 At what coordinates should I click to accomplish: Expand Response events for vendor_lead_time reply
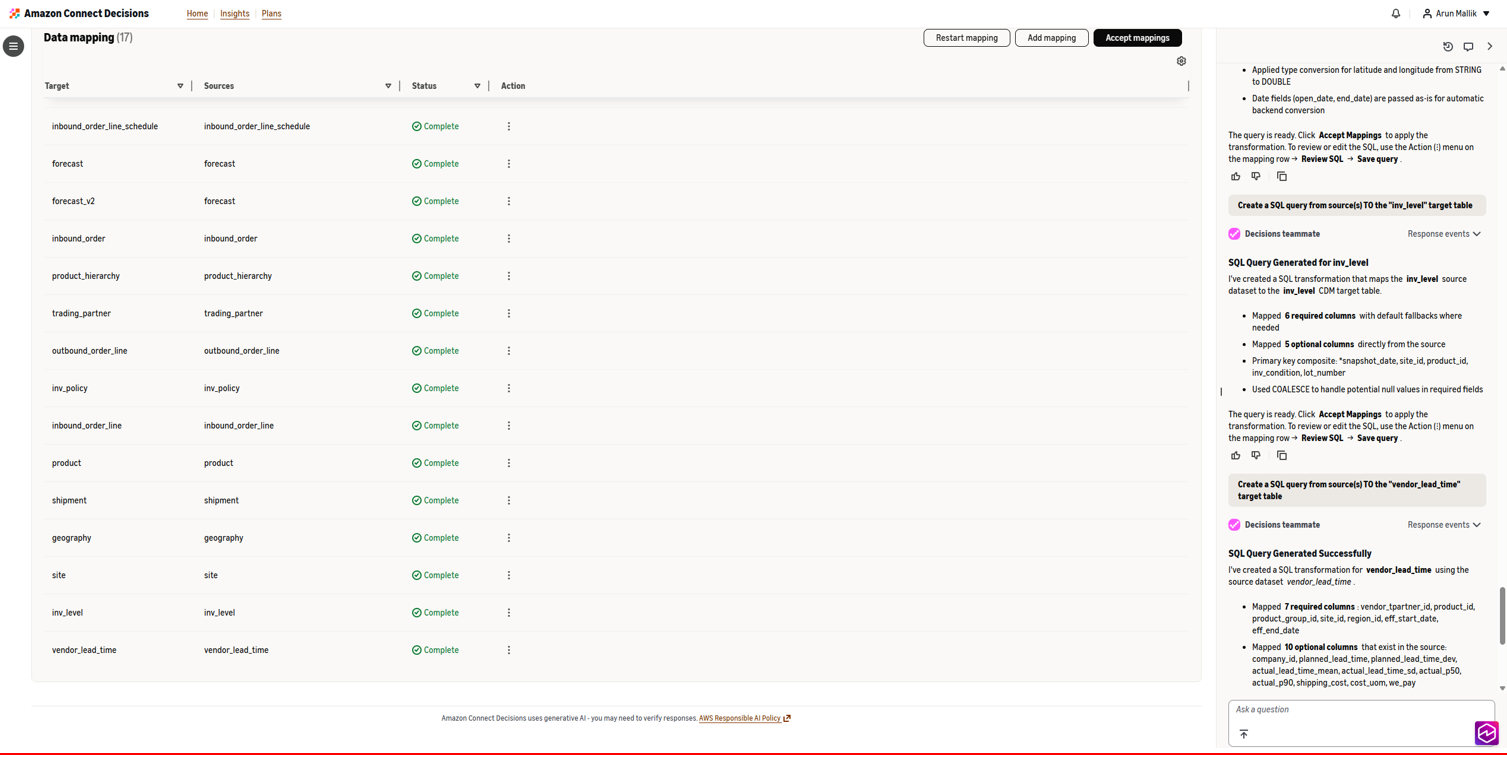coord(1444,525)
